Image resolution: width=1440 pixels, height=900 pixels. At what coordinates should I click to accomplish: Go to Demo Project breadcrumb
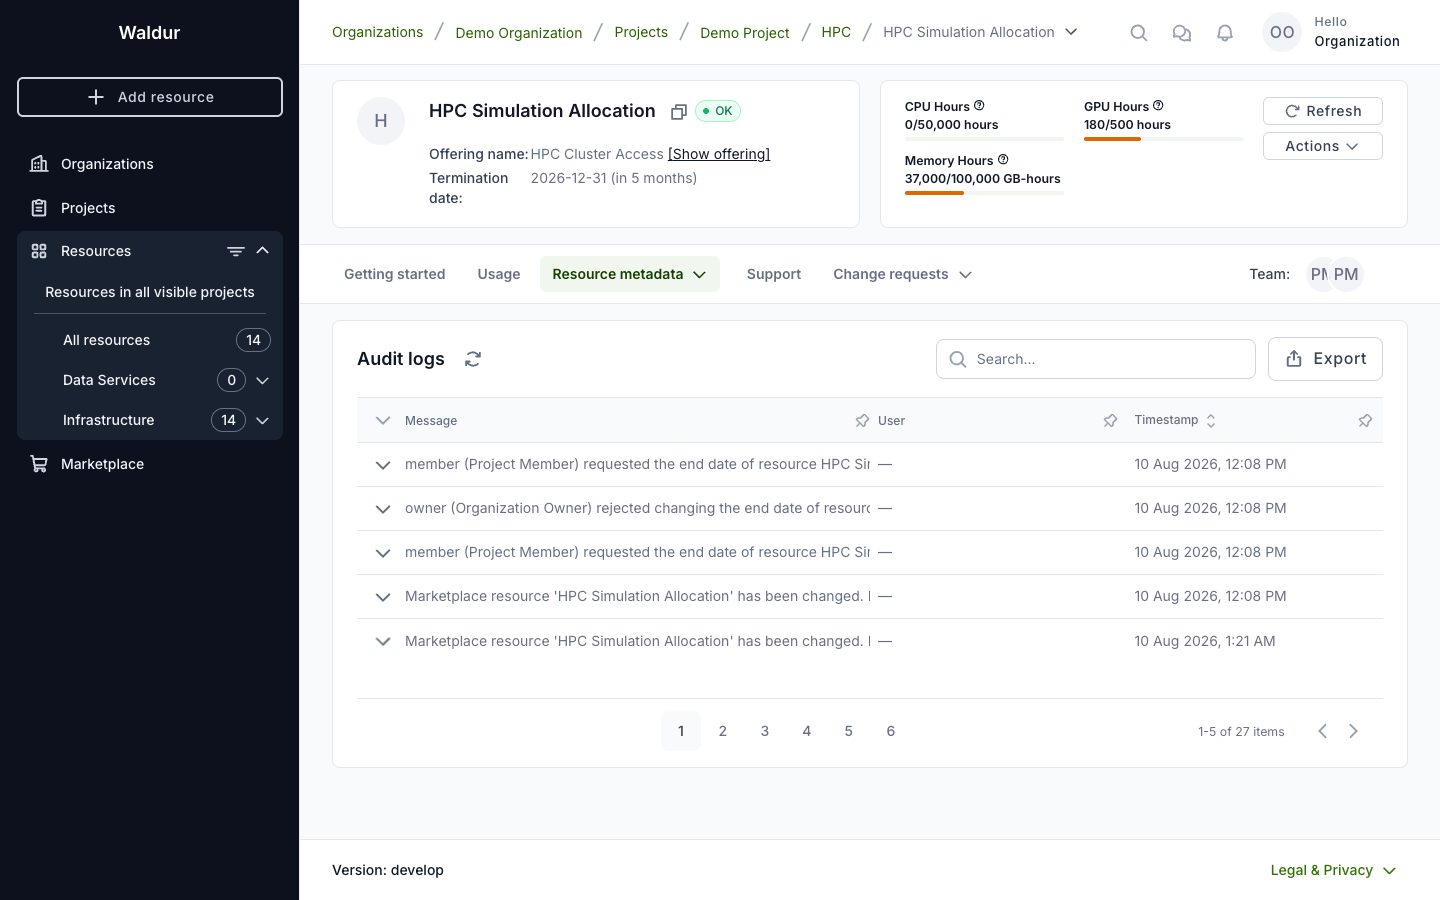click(745, 33)
